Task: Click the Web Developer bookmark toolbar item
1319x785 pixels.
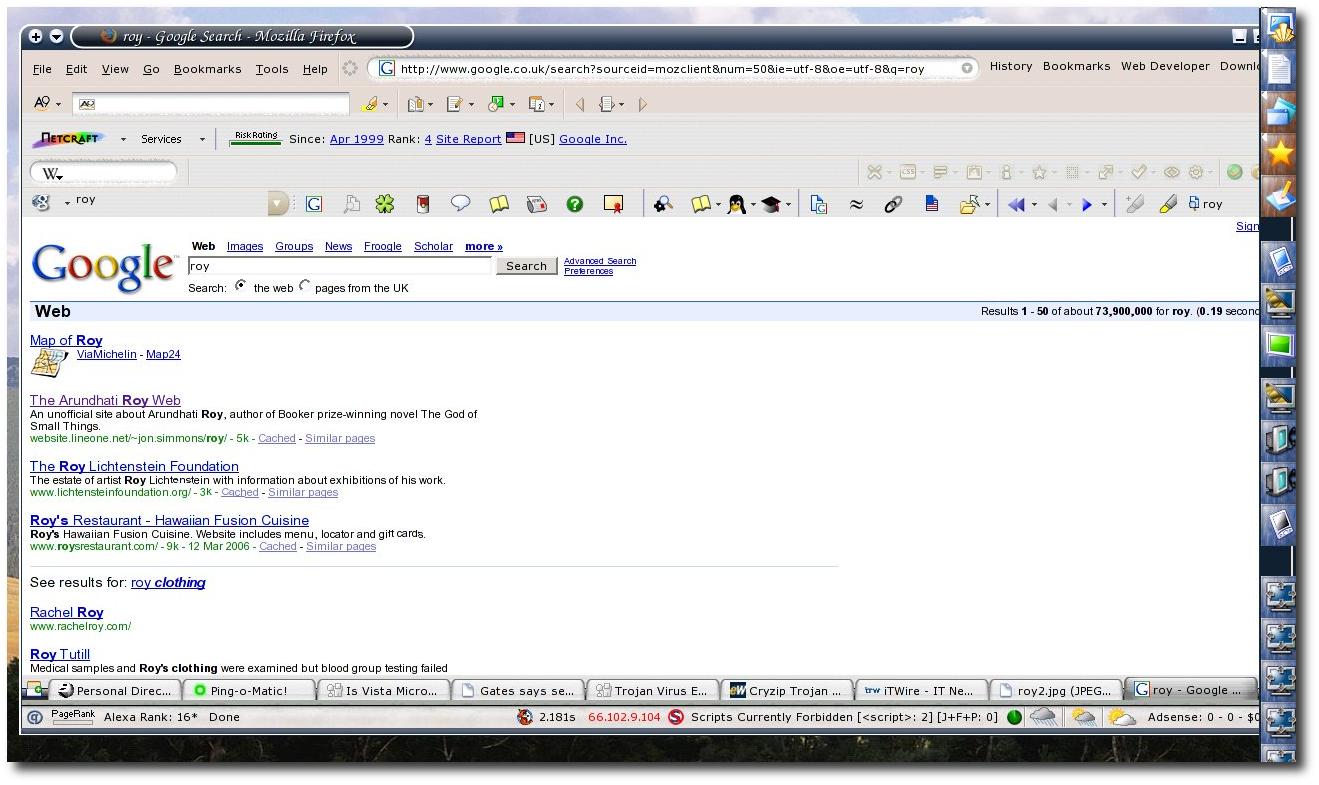Action: [1165, 66]
